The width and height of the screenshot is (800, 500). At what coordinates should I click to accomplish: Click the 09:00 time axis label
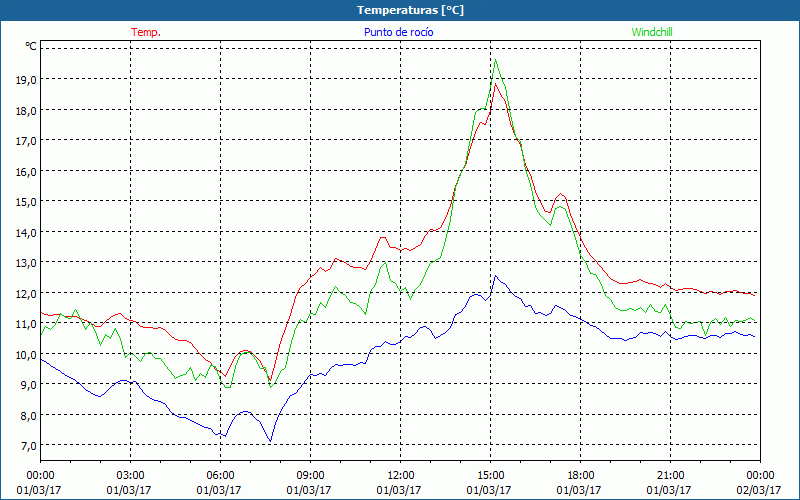click(x=310, y=476)
